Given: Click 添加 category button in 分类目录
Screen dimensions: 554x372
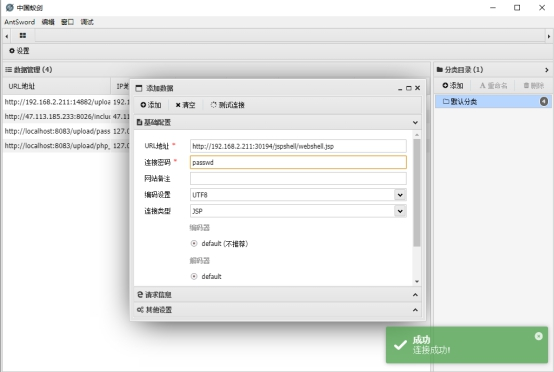Looking at the screenshot, I should 453,85.
